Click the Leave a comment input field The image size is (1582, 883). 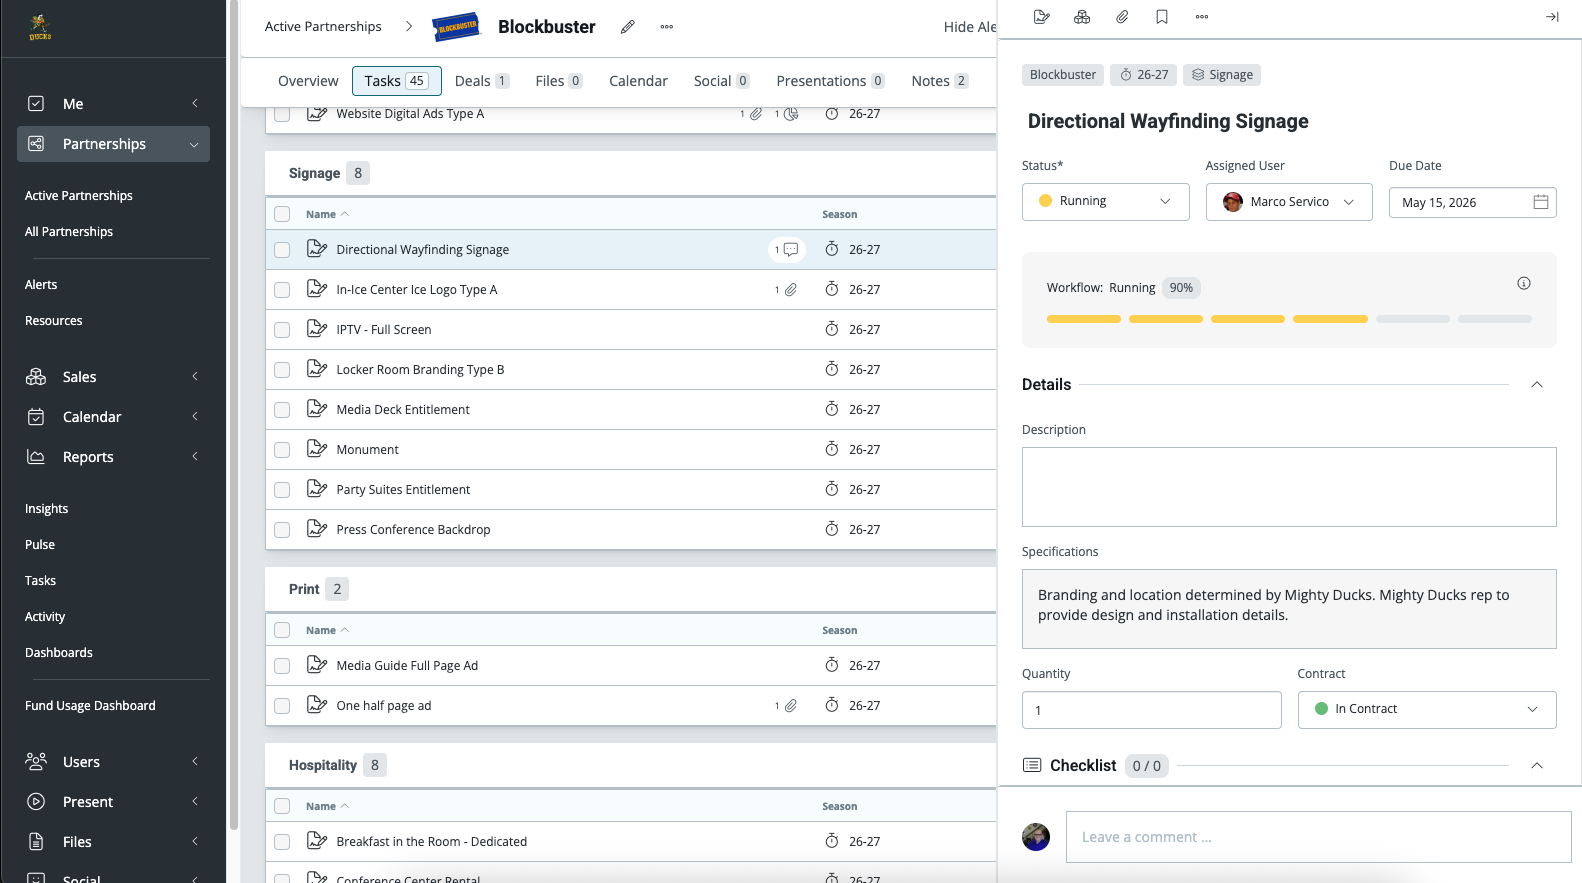(x=1319, y=837)
